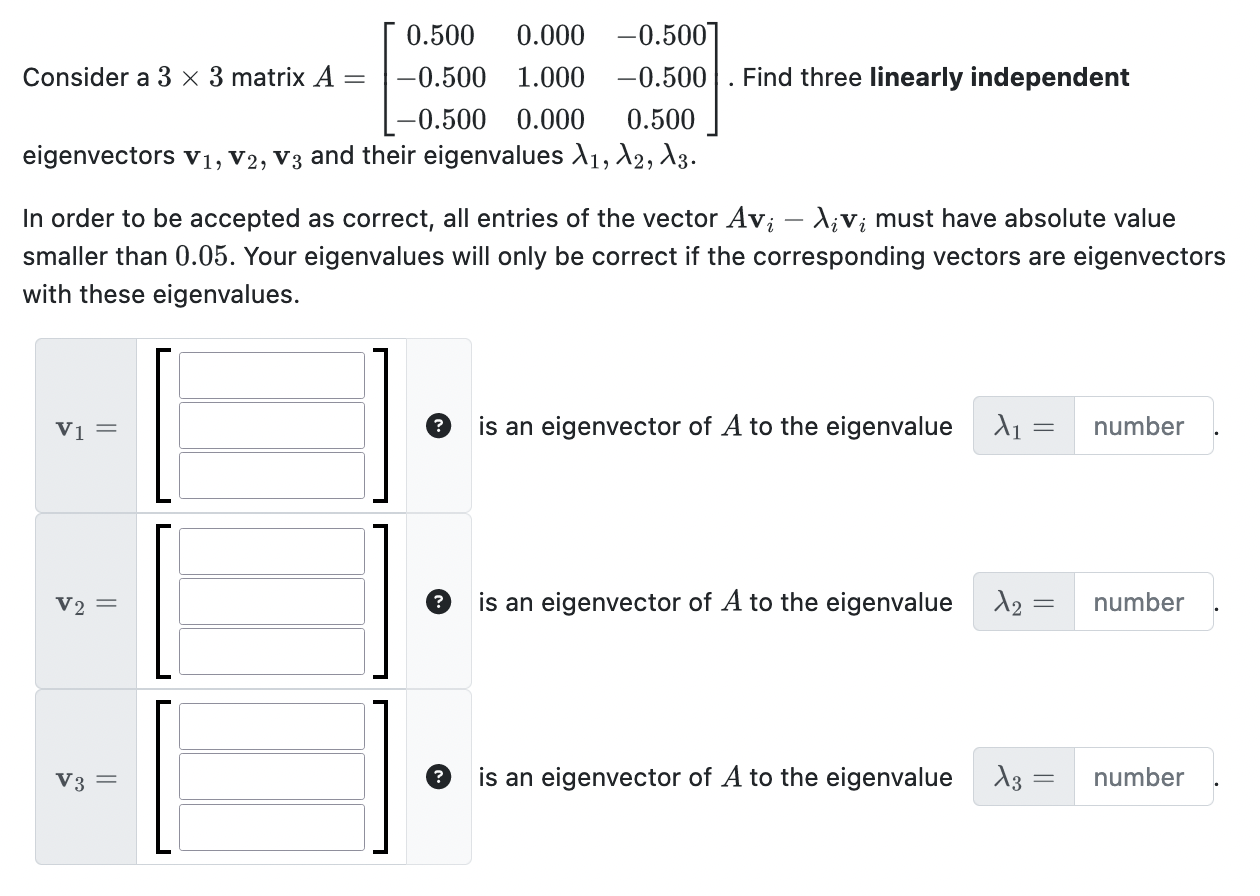Viewport: 1260px width, 896px height.
Task: Click the question mark icon next to v2
Action: coord(438,602)
